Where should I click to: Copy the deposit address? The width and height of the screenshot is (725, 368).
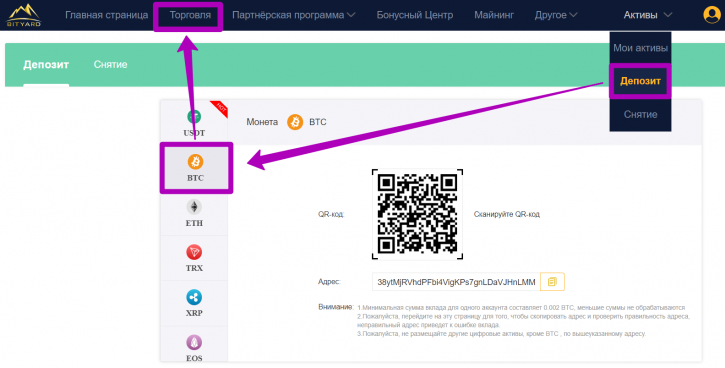[x=552, y=282]
